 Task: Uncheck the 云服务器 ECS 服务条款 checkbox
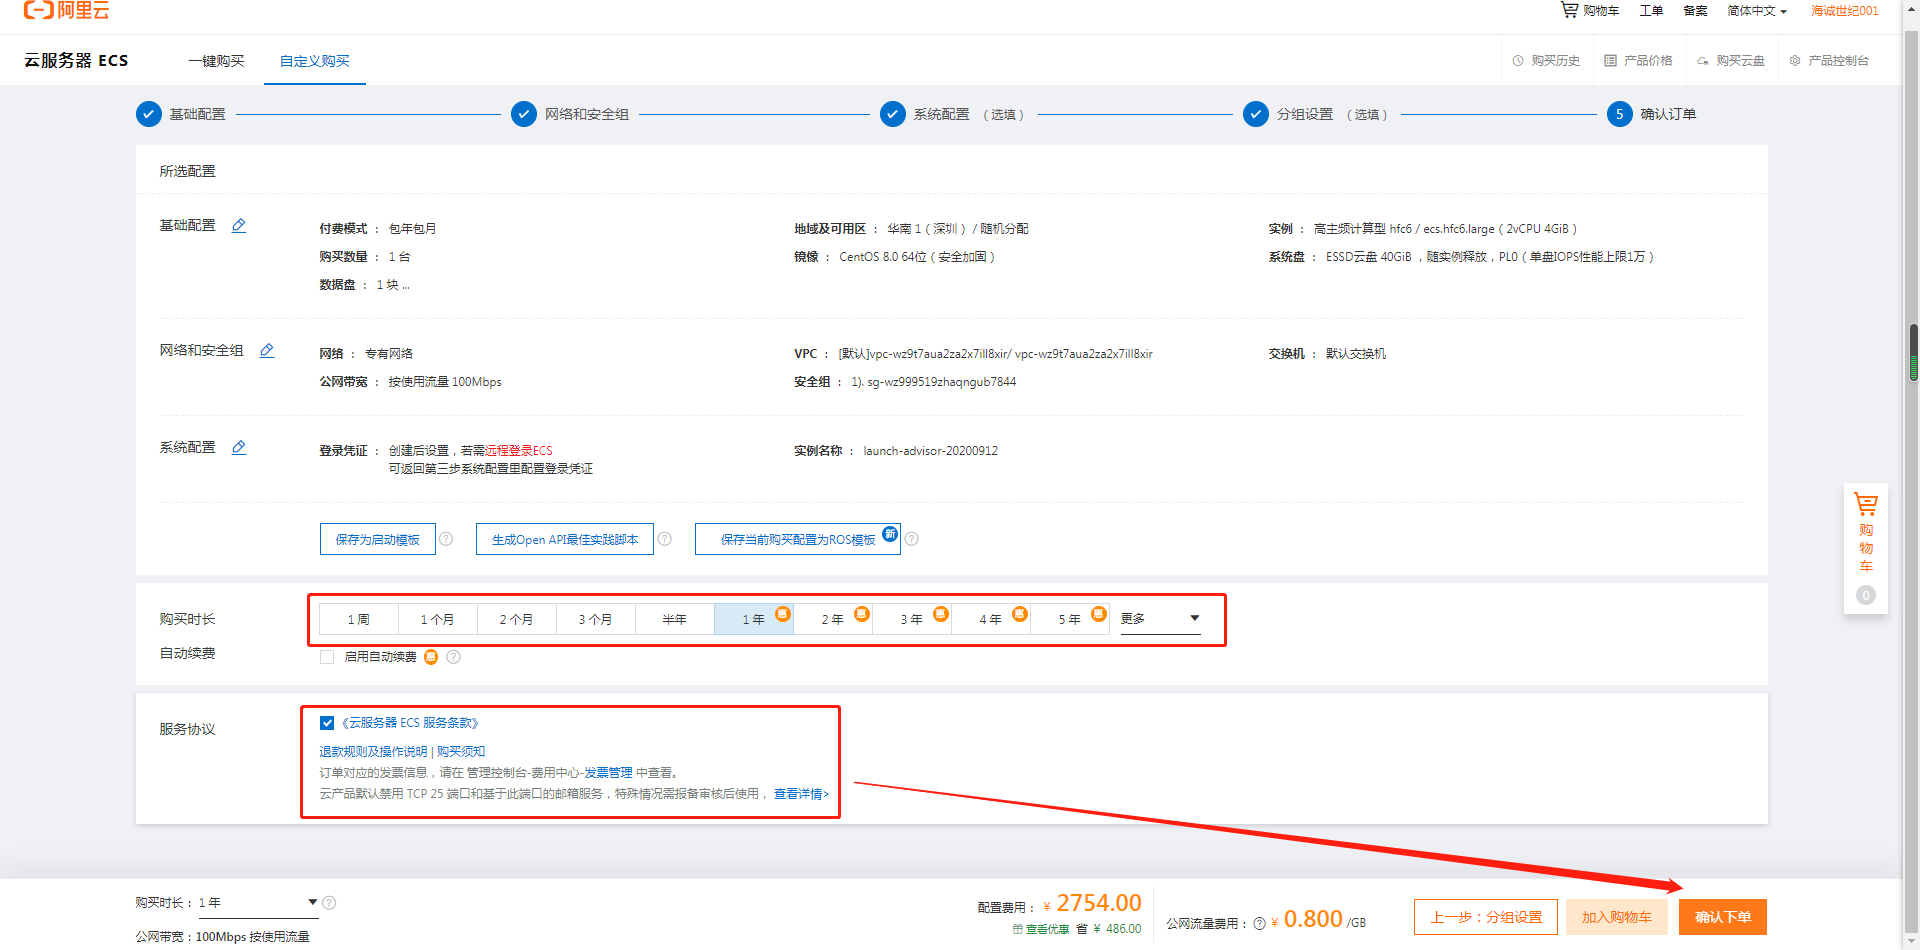pyautogui.click(x=327, y=723)
